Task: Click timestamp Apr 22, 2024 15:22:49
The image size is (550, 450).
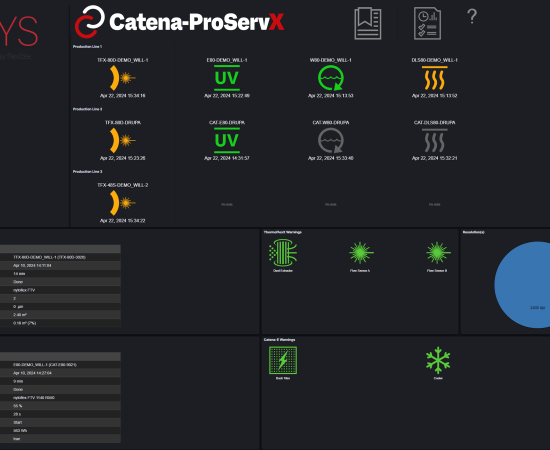Action: click(x=227, y=95)
